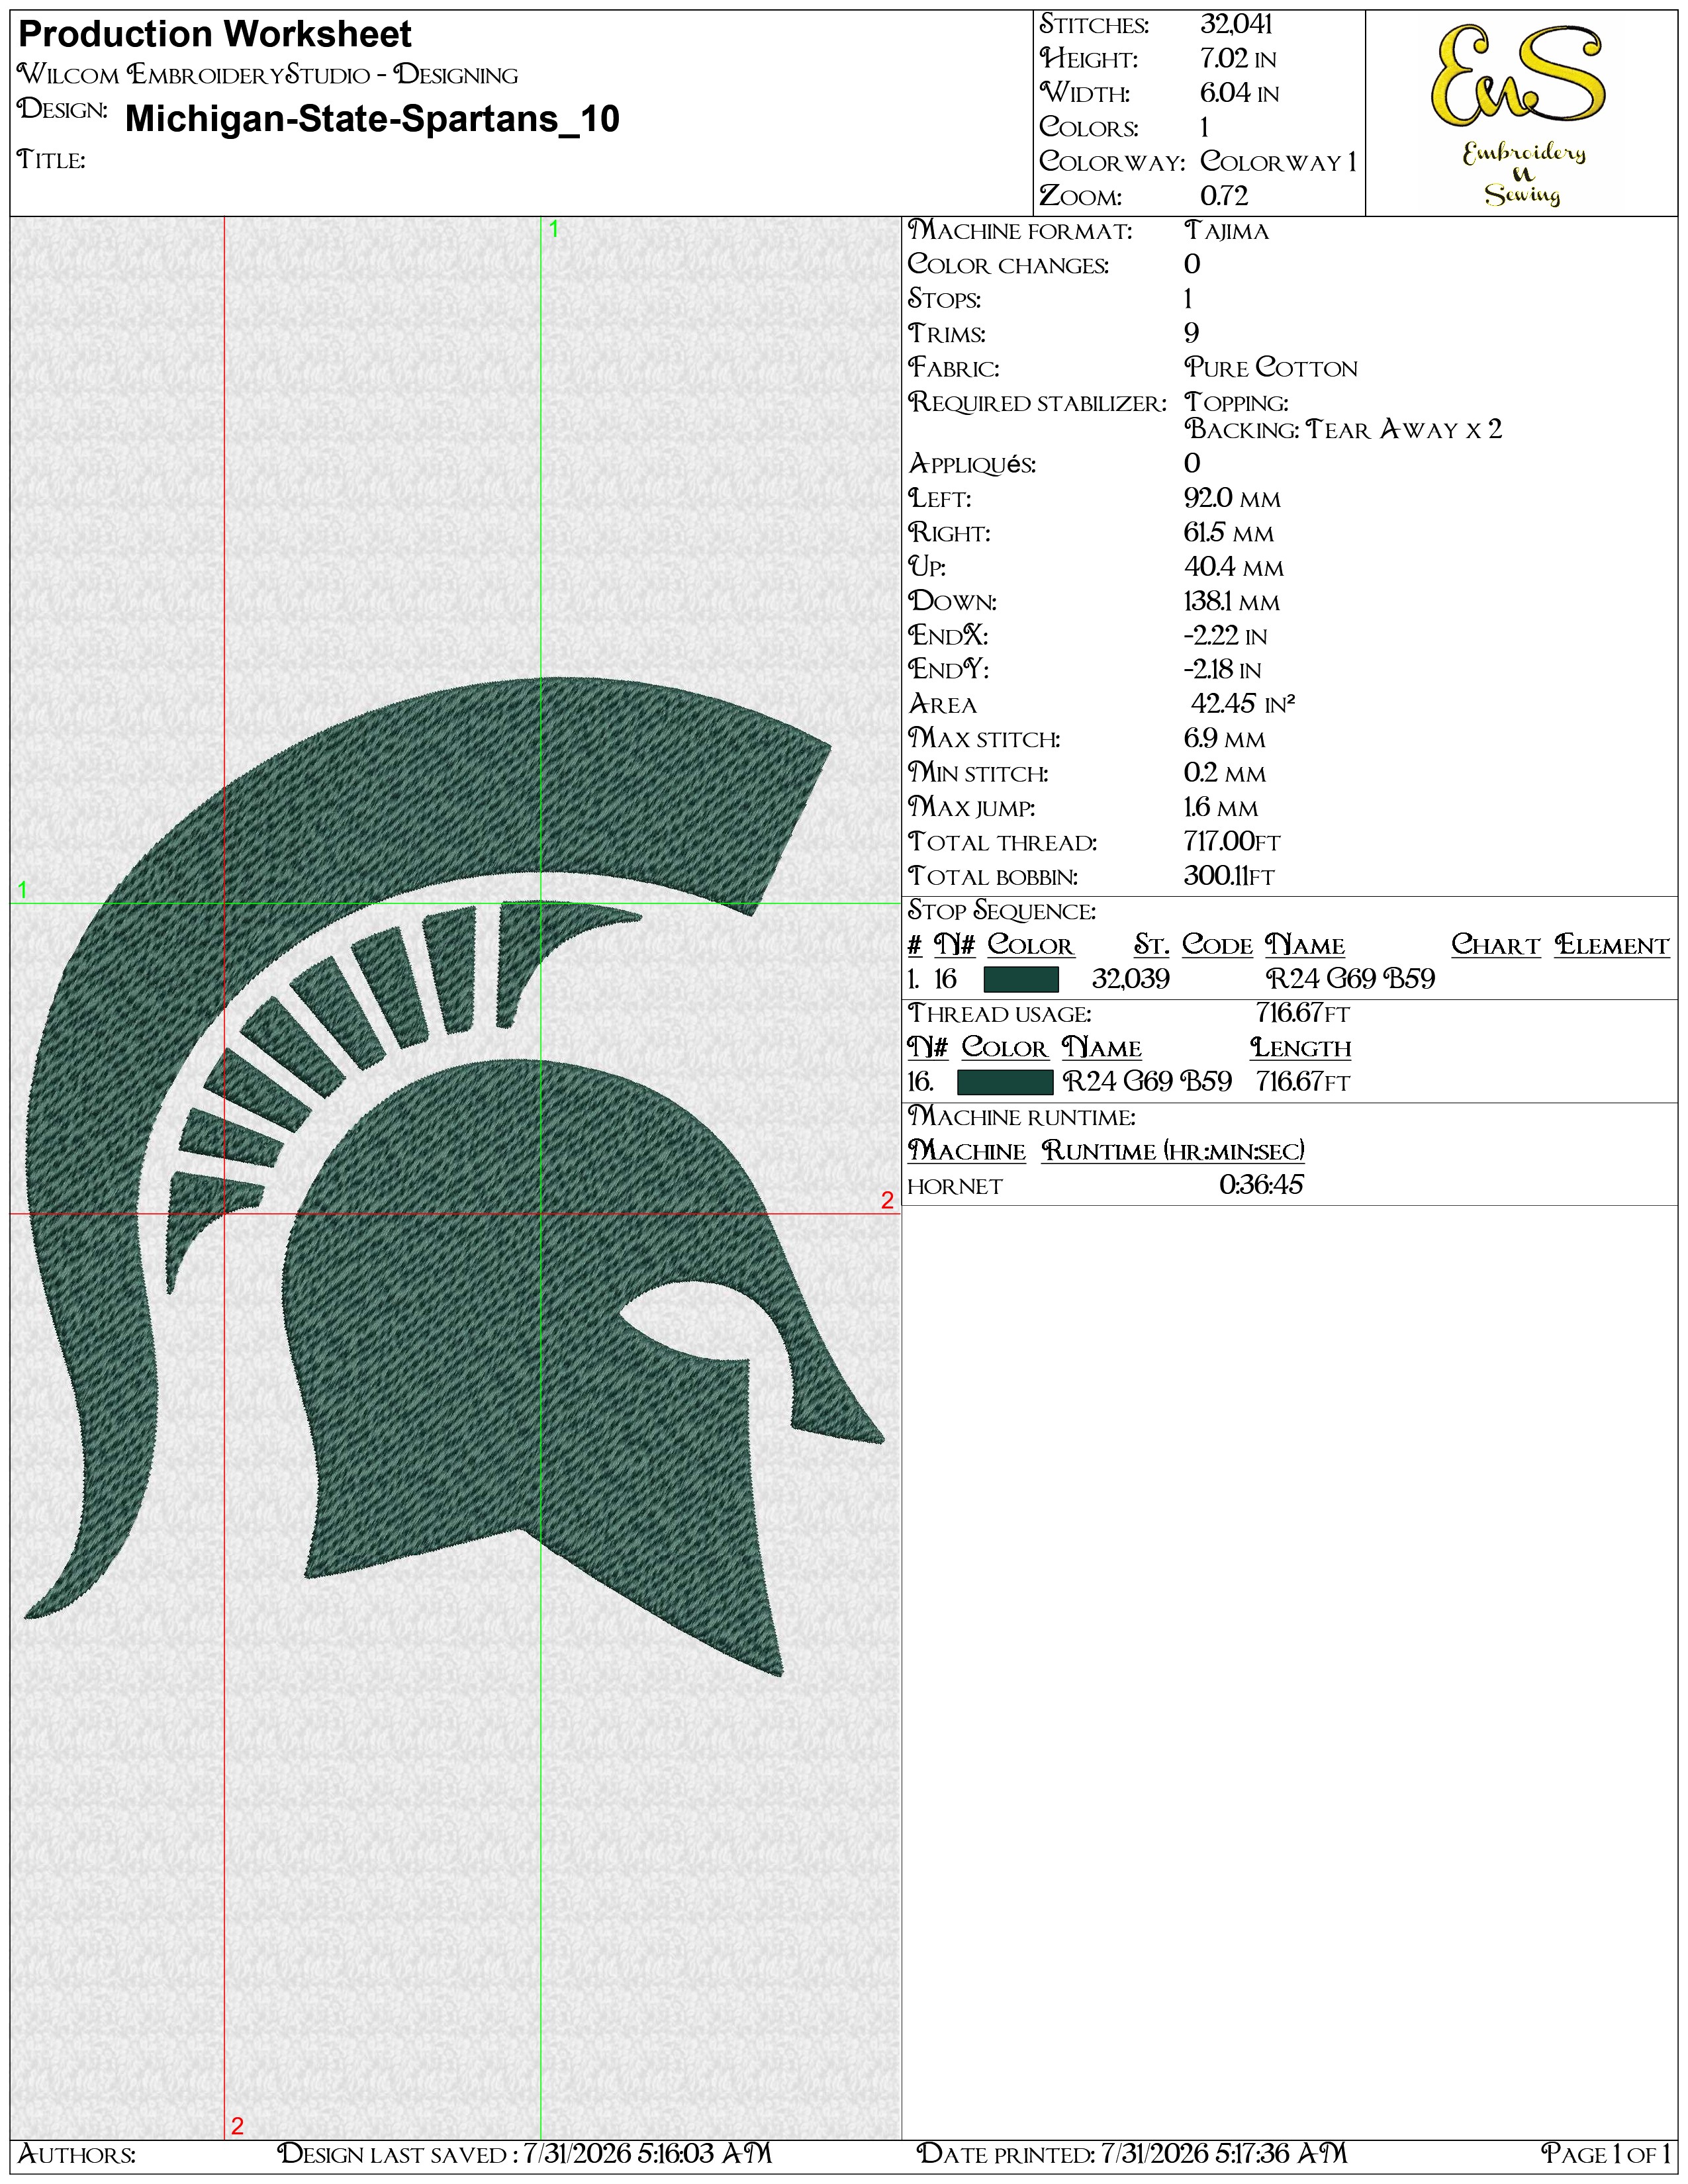Image resolution: width=1688 pixels, height=2184 pixels.
Task: Click the 'Element' column header
Action: point(1612,945)
